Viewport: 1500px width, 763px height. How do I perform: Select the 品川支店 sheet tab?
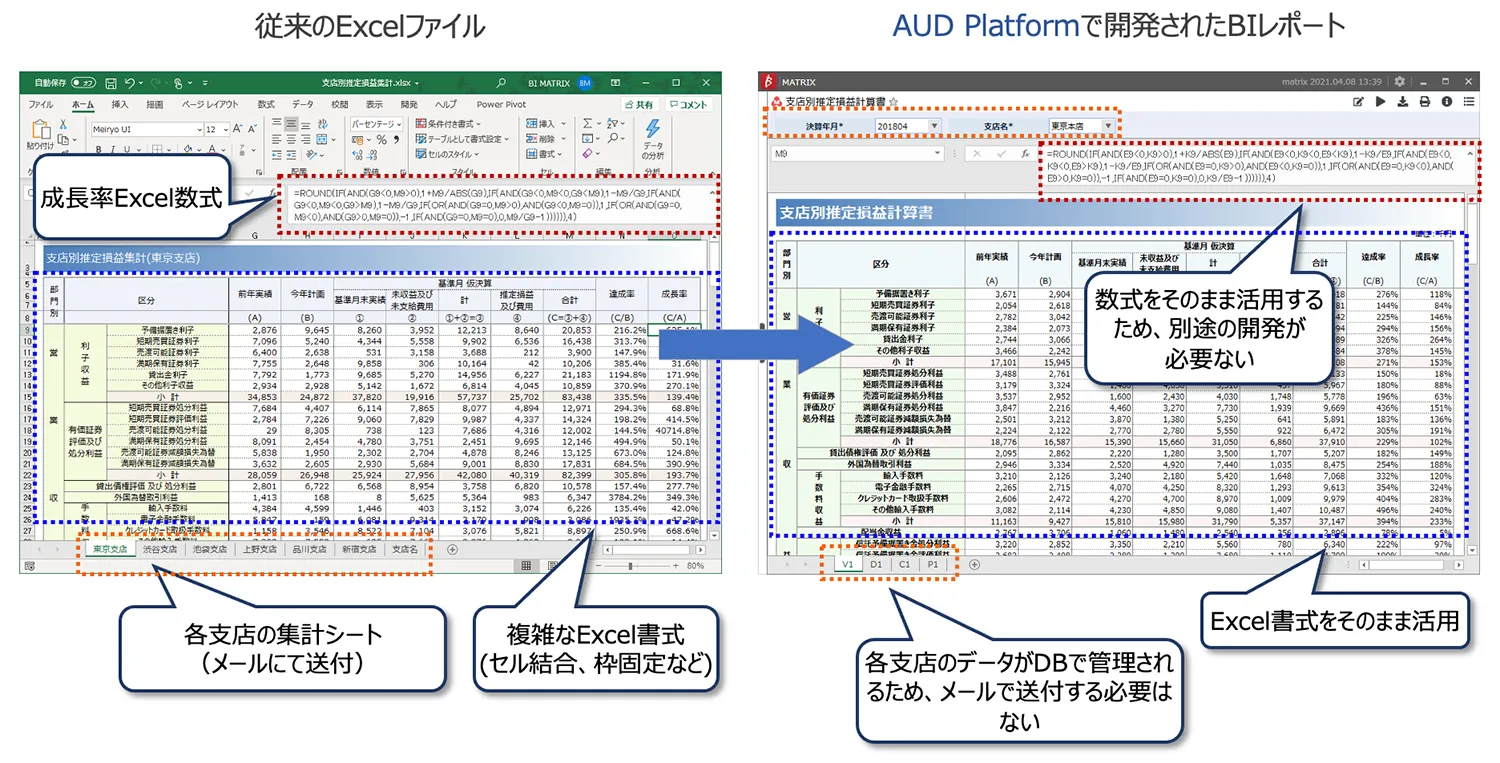(x=309, y=549)
